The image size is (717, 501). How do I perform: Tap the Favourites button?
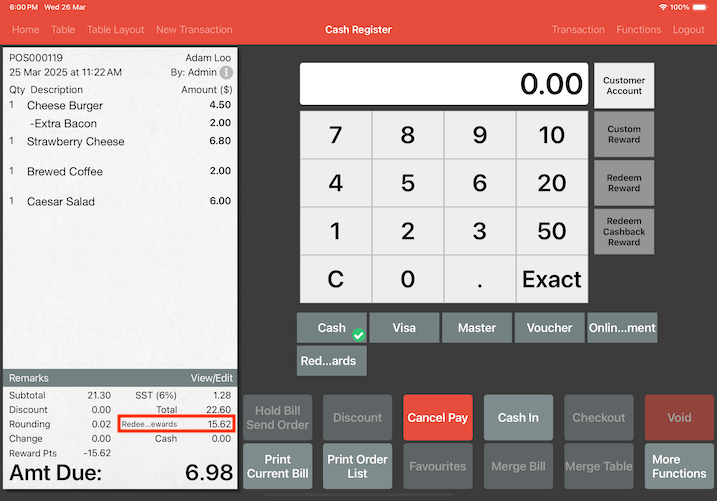point(438,466)
